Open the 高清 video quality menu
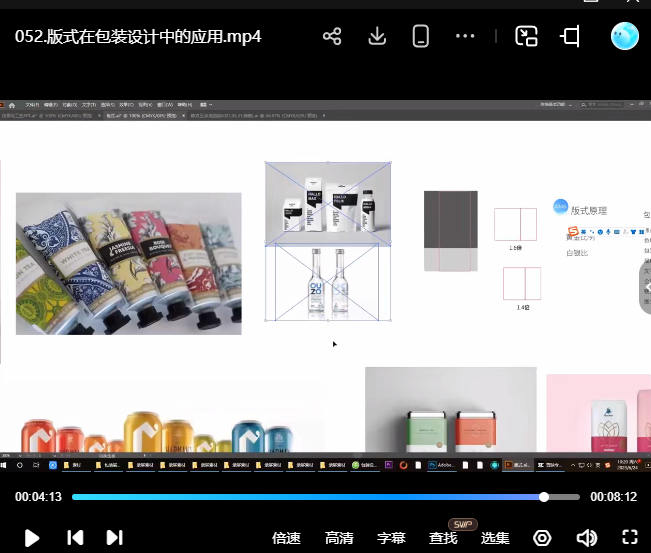651x553 pixels. click(x=339, y=538)
